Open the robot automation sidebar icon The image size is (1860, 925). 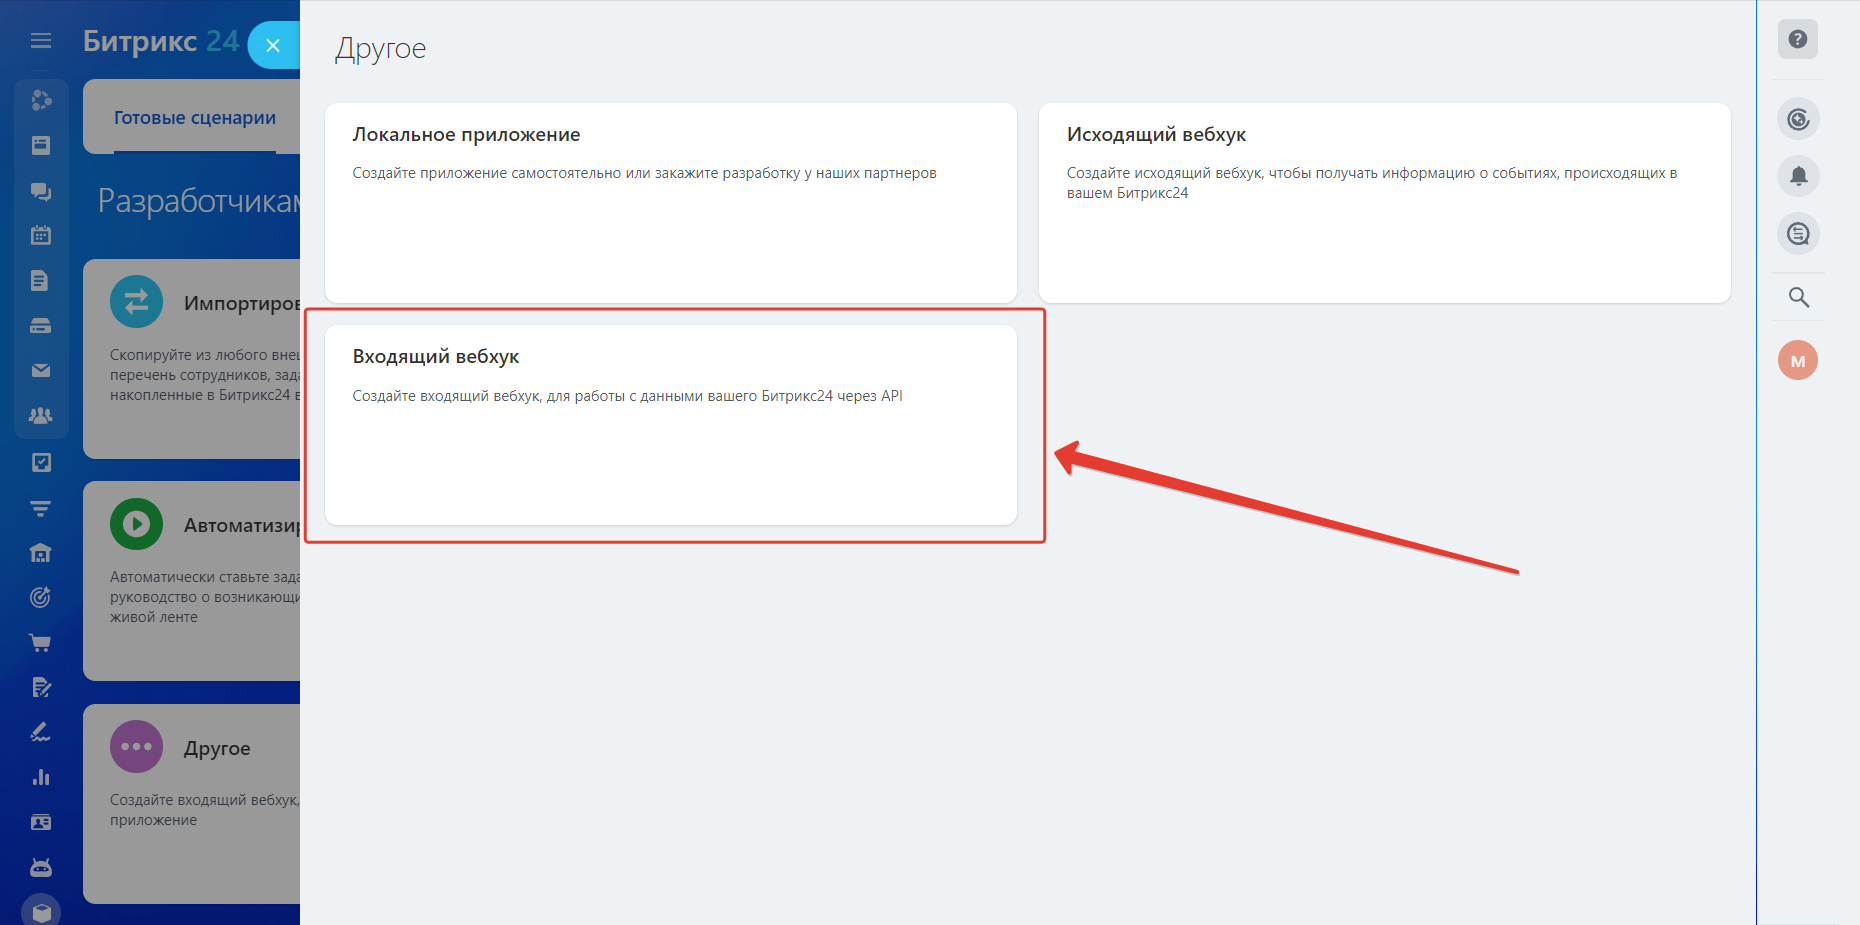pyautogui.click(x=41, y=867)
